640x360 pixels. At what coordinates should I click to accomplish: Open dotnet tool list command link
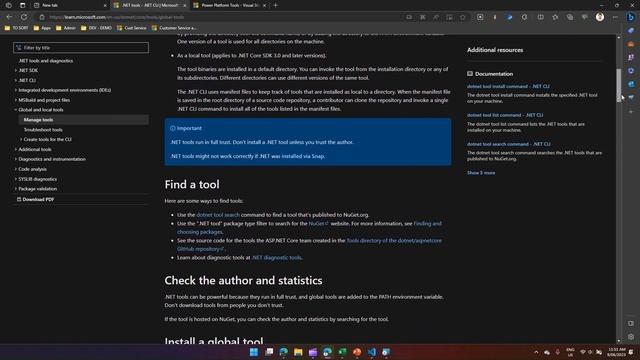tap(505, 115)
